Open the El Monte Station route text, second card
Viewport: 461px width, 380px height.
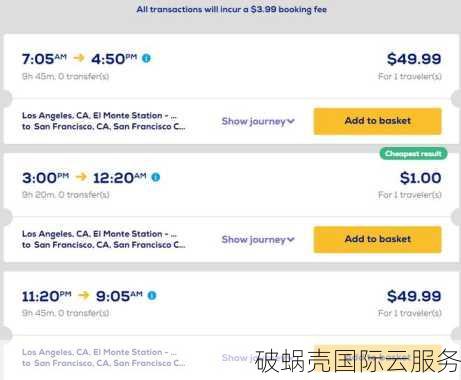pos(104,239)
